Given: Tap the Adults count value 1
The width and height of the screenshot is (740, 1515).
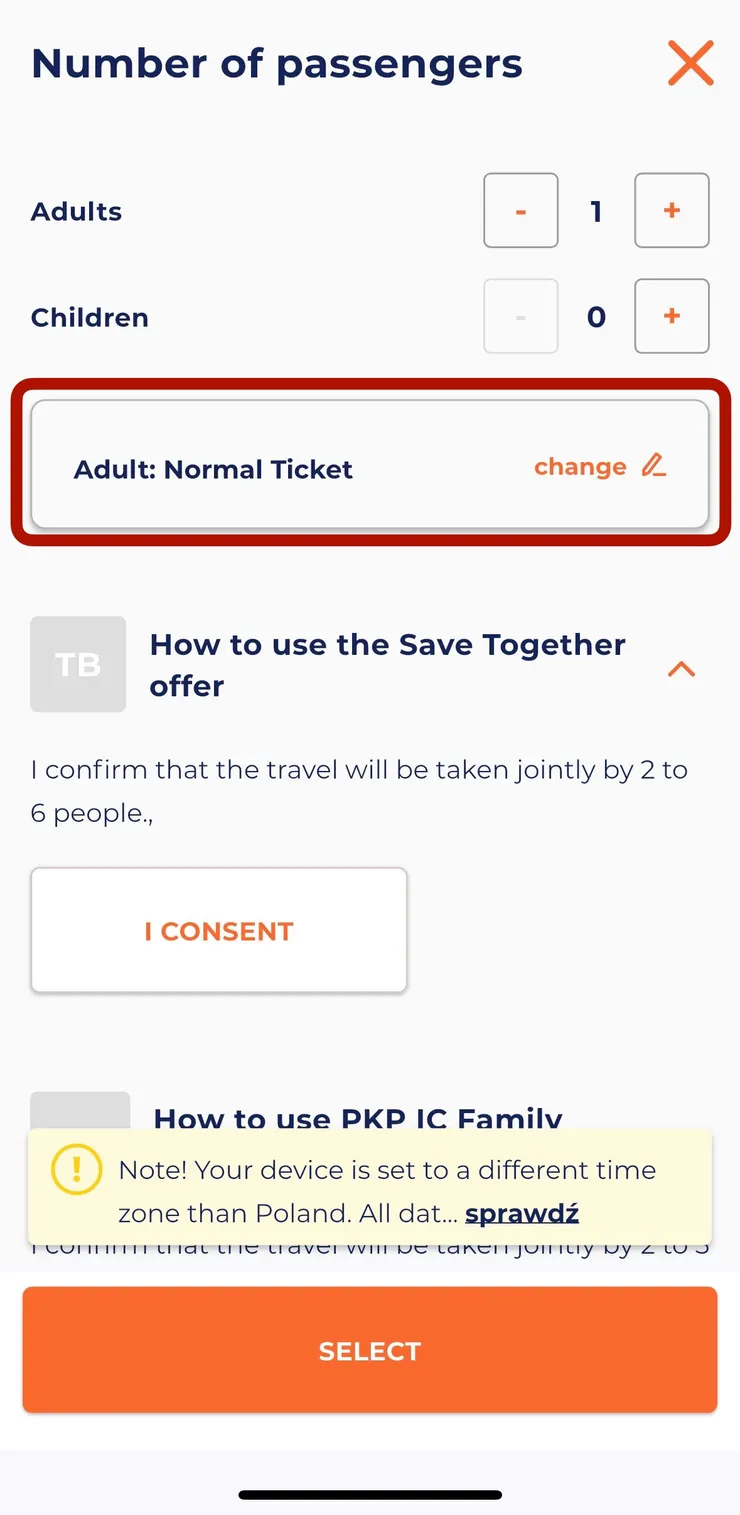Looking at the screenshot, I should pos(596,211).
